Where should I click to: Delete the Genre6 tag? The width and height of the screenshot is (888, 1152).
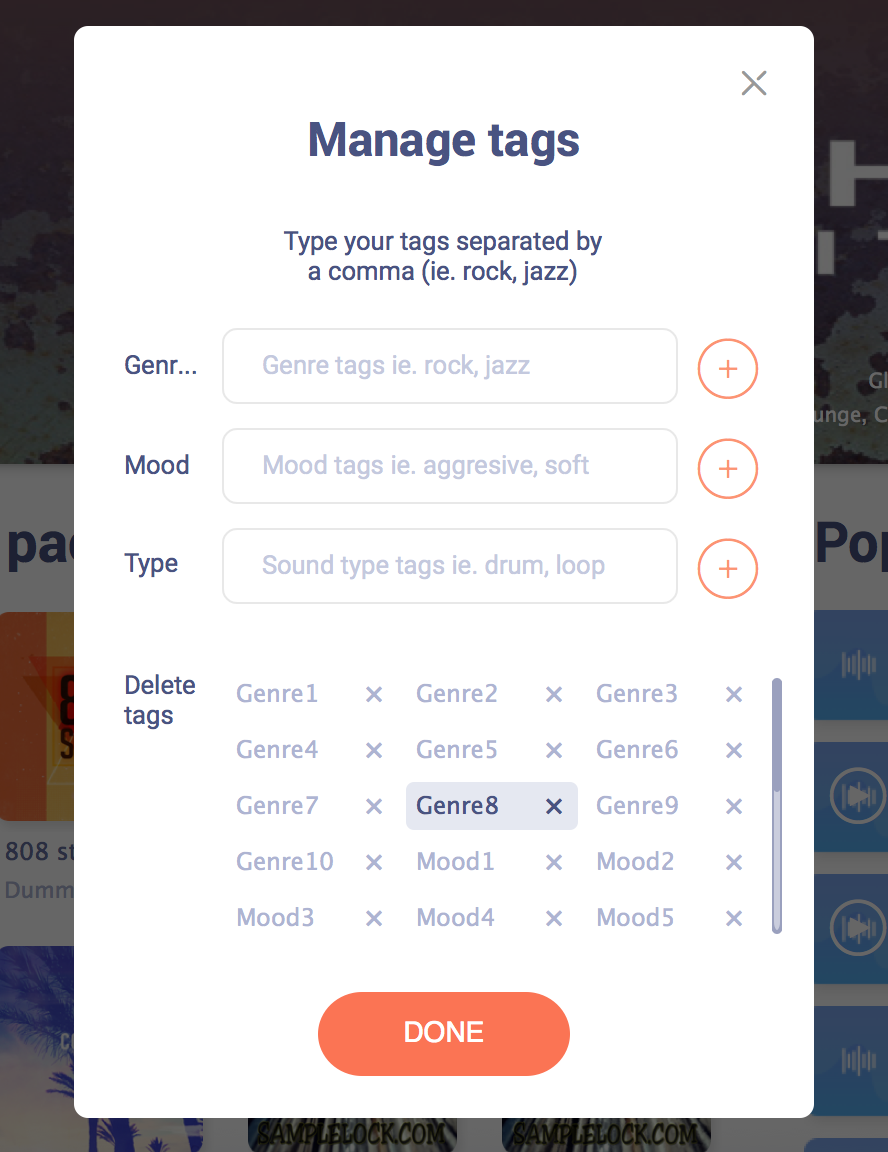tap(734, 751)
